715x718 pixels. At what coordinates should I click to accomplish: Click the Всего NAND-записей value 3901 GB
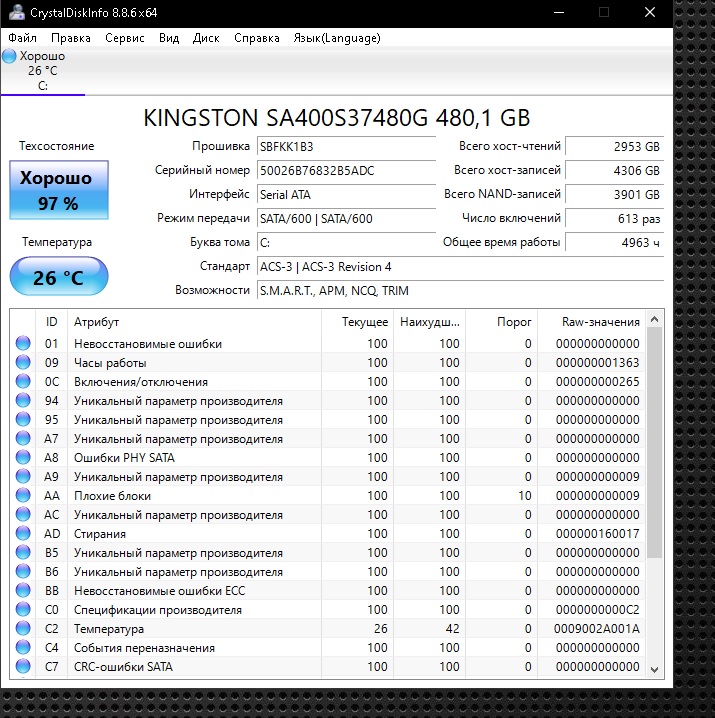[614, 195]
